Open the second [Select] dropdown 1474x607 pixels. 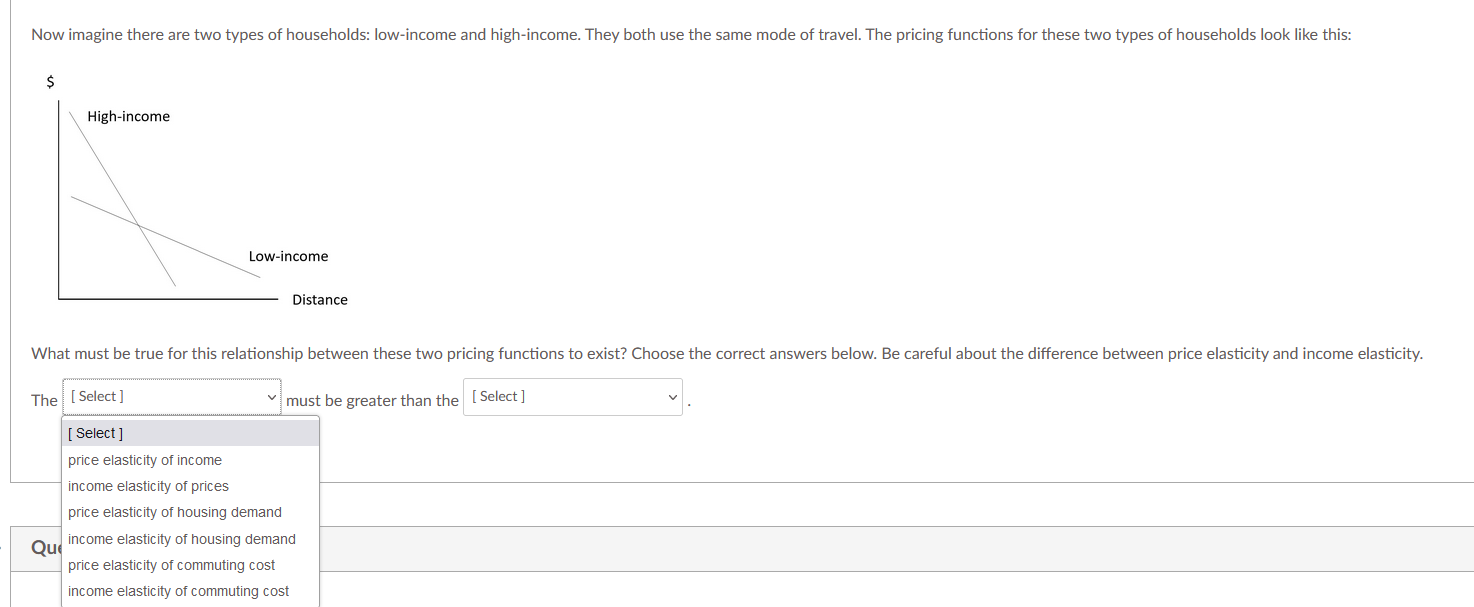point(571,396)
